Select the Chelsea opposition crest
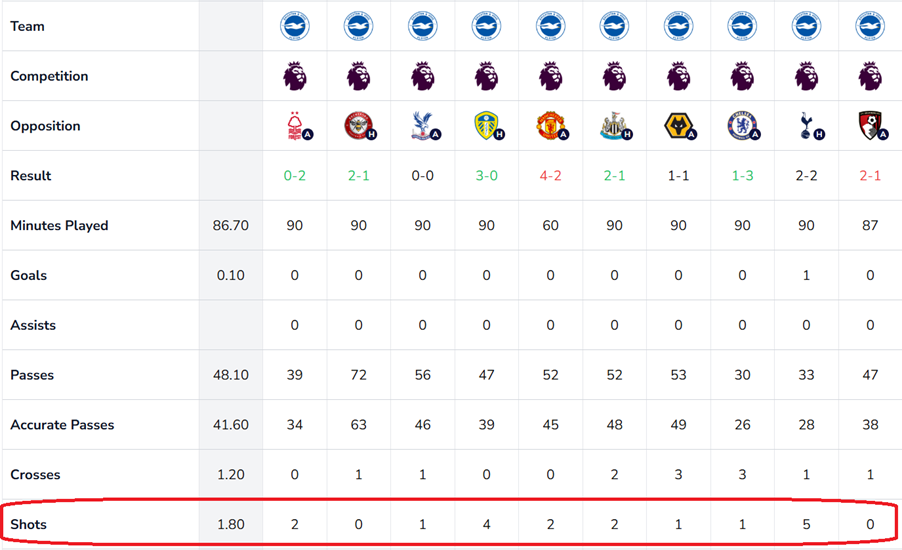Viewport: 902px width, 550px height. pyautogui.click(x=742, y=126)
